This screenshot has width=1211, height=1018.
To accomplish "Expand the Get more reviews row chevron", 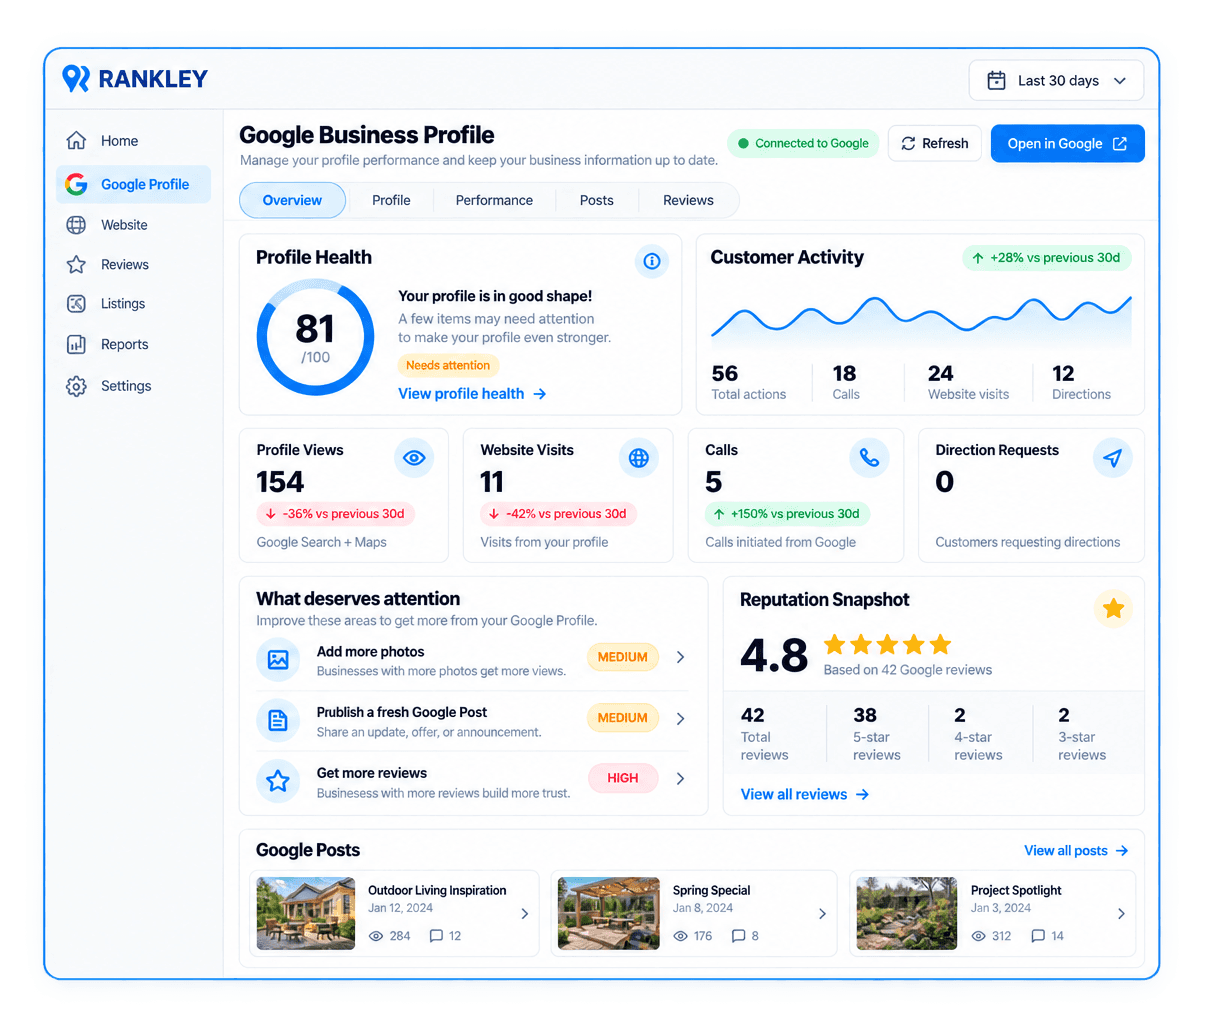I will click(680, 778).
